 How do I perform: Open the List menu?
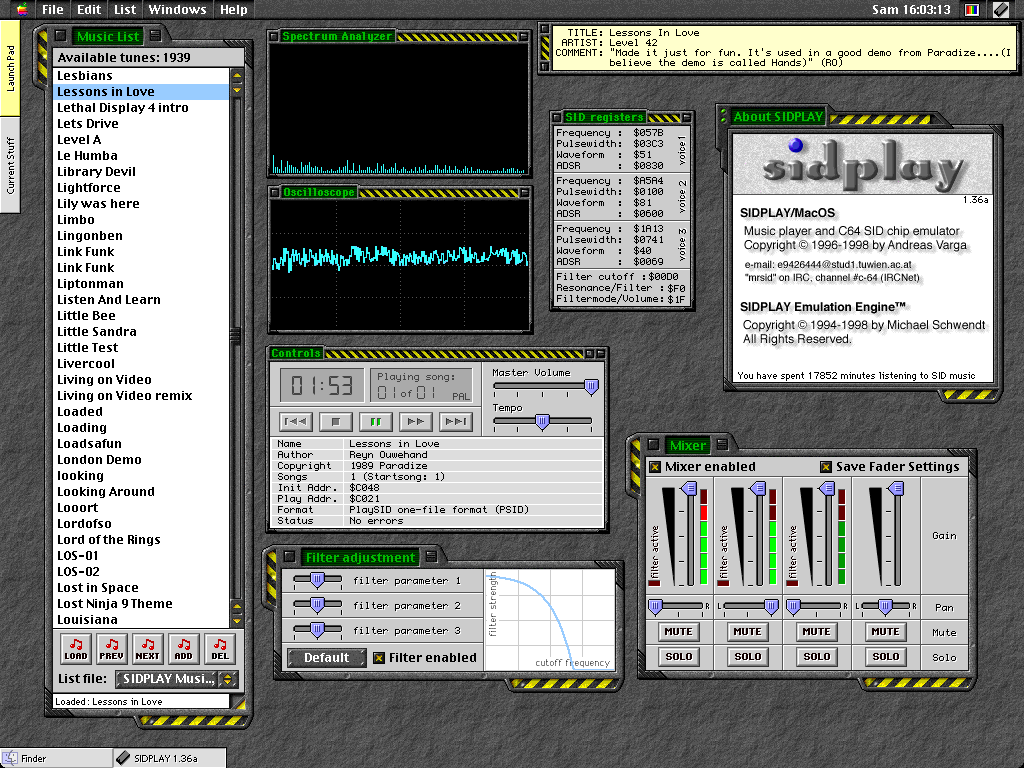click(x=125, y=9)
